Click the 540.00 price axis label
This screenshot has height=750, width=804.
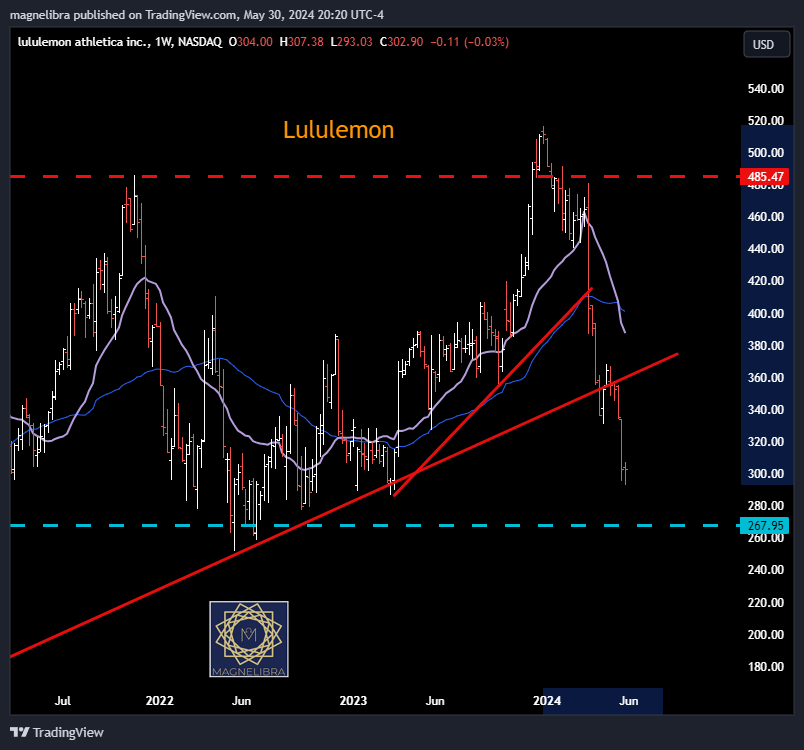pyautogui.click(x=766, y=89)
